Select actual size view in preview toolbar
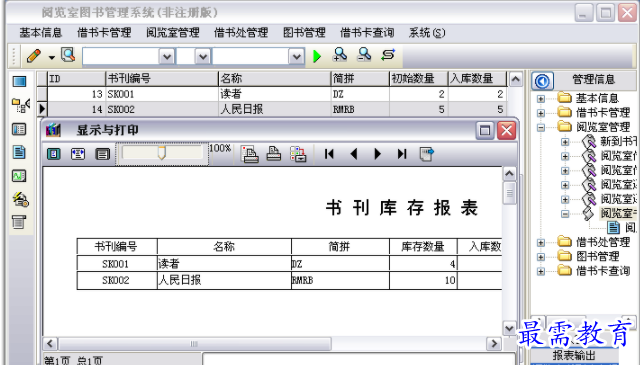Image resolution: width=640 pixels, height=365 pixels. pyautogui.click(x=53, y=154)
